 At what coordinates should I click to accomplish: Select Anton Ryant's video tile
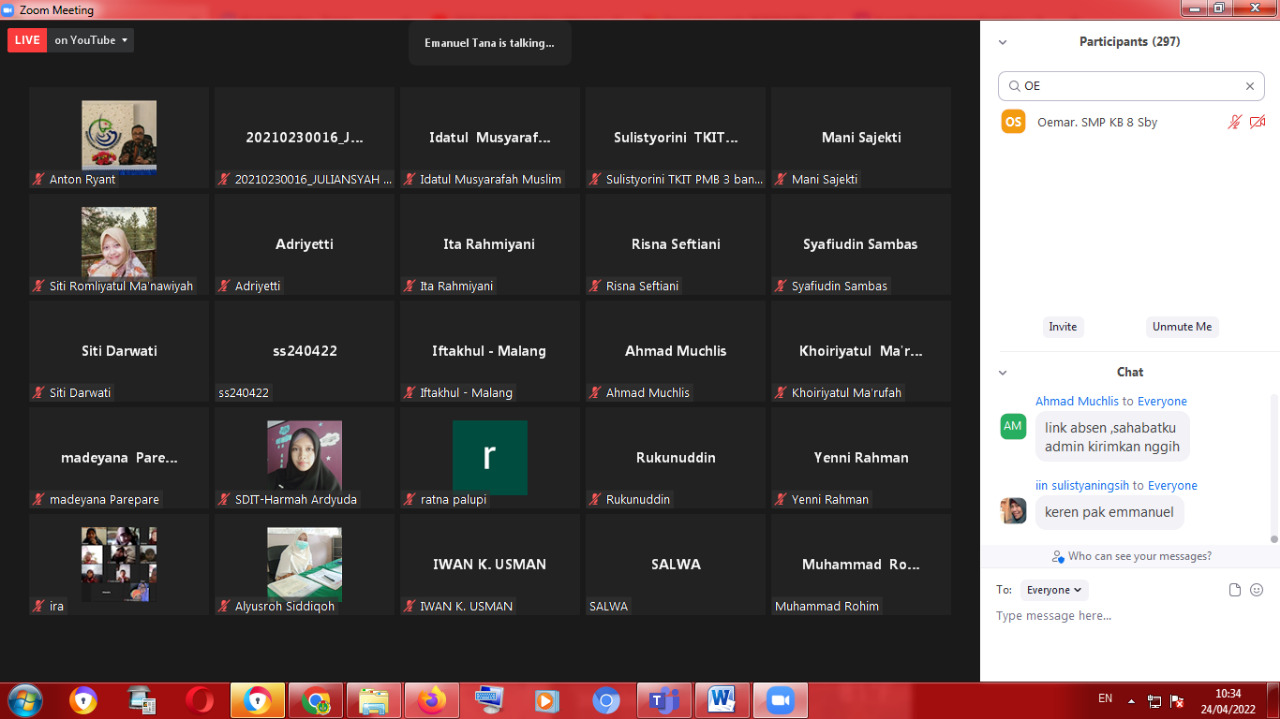coord(119,138)
